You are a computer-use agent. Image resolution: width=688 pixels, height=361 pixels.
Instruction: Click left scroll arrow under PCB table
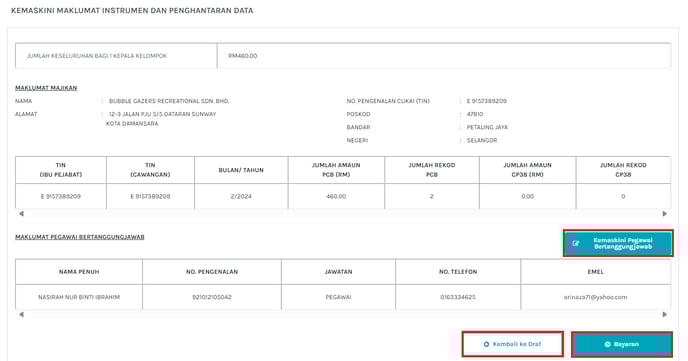click(21, 214)
